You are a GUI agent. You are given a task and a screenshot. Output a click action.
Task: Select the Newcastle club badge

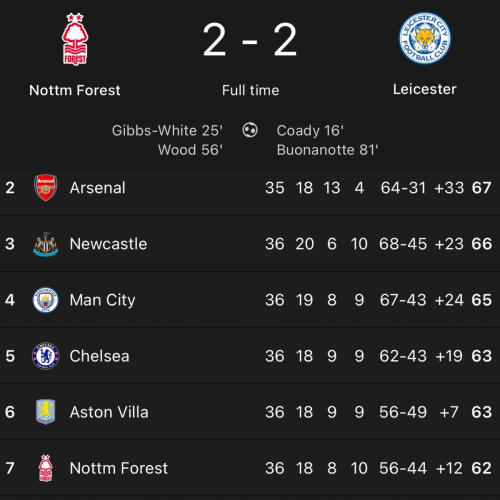[x=46, y=244]
